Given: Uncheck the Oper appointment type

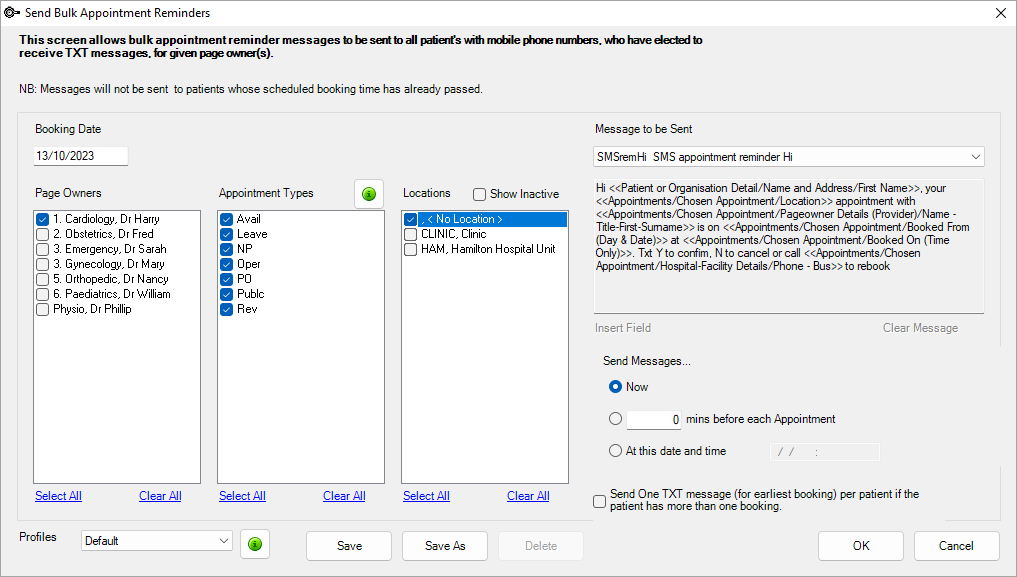Looking at the screenshot, I should pos(226,264).
